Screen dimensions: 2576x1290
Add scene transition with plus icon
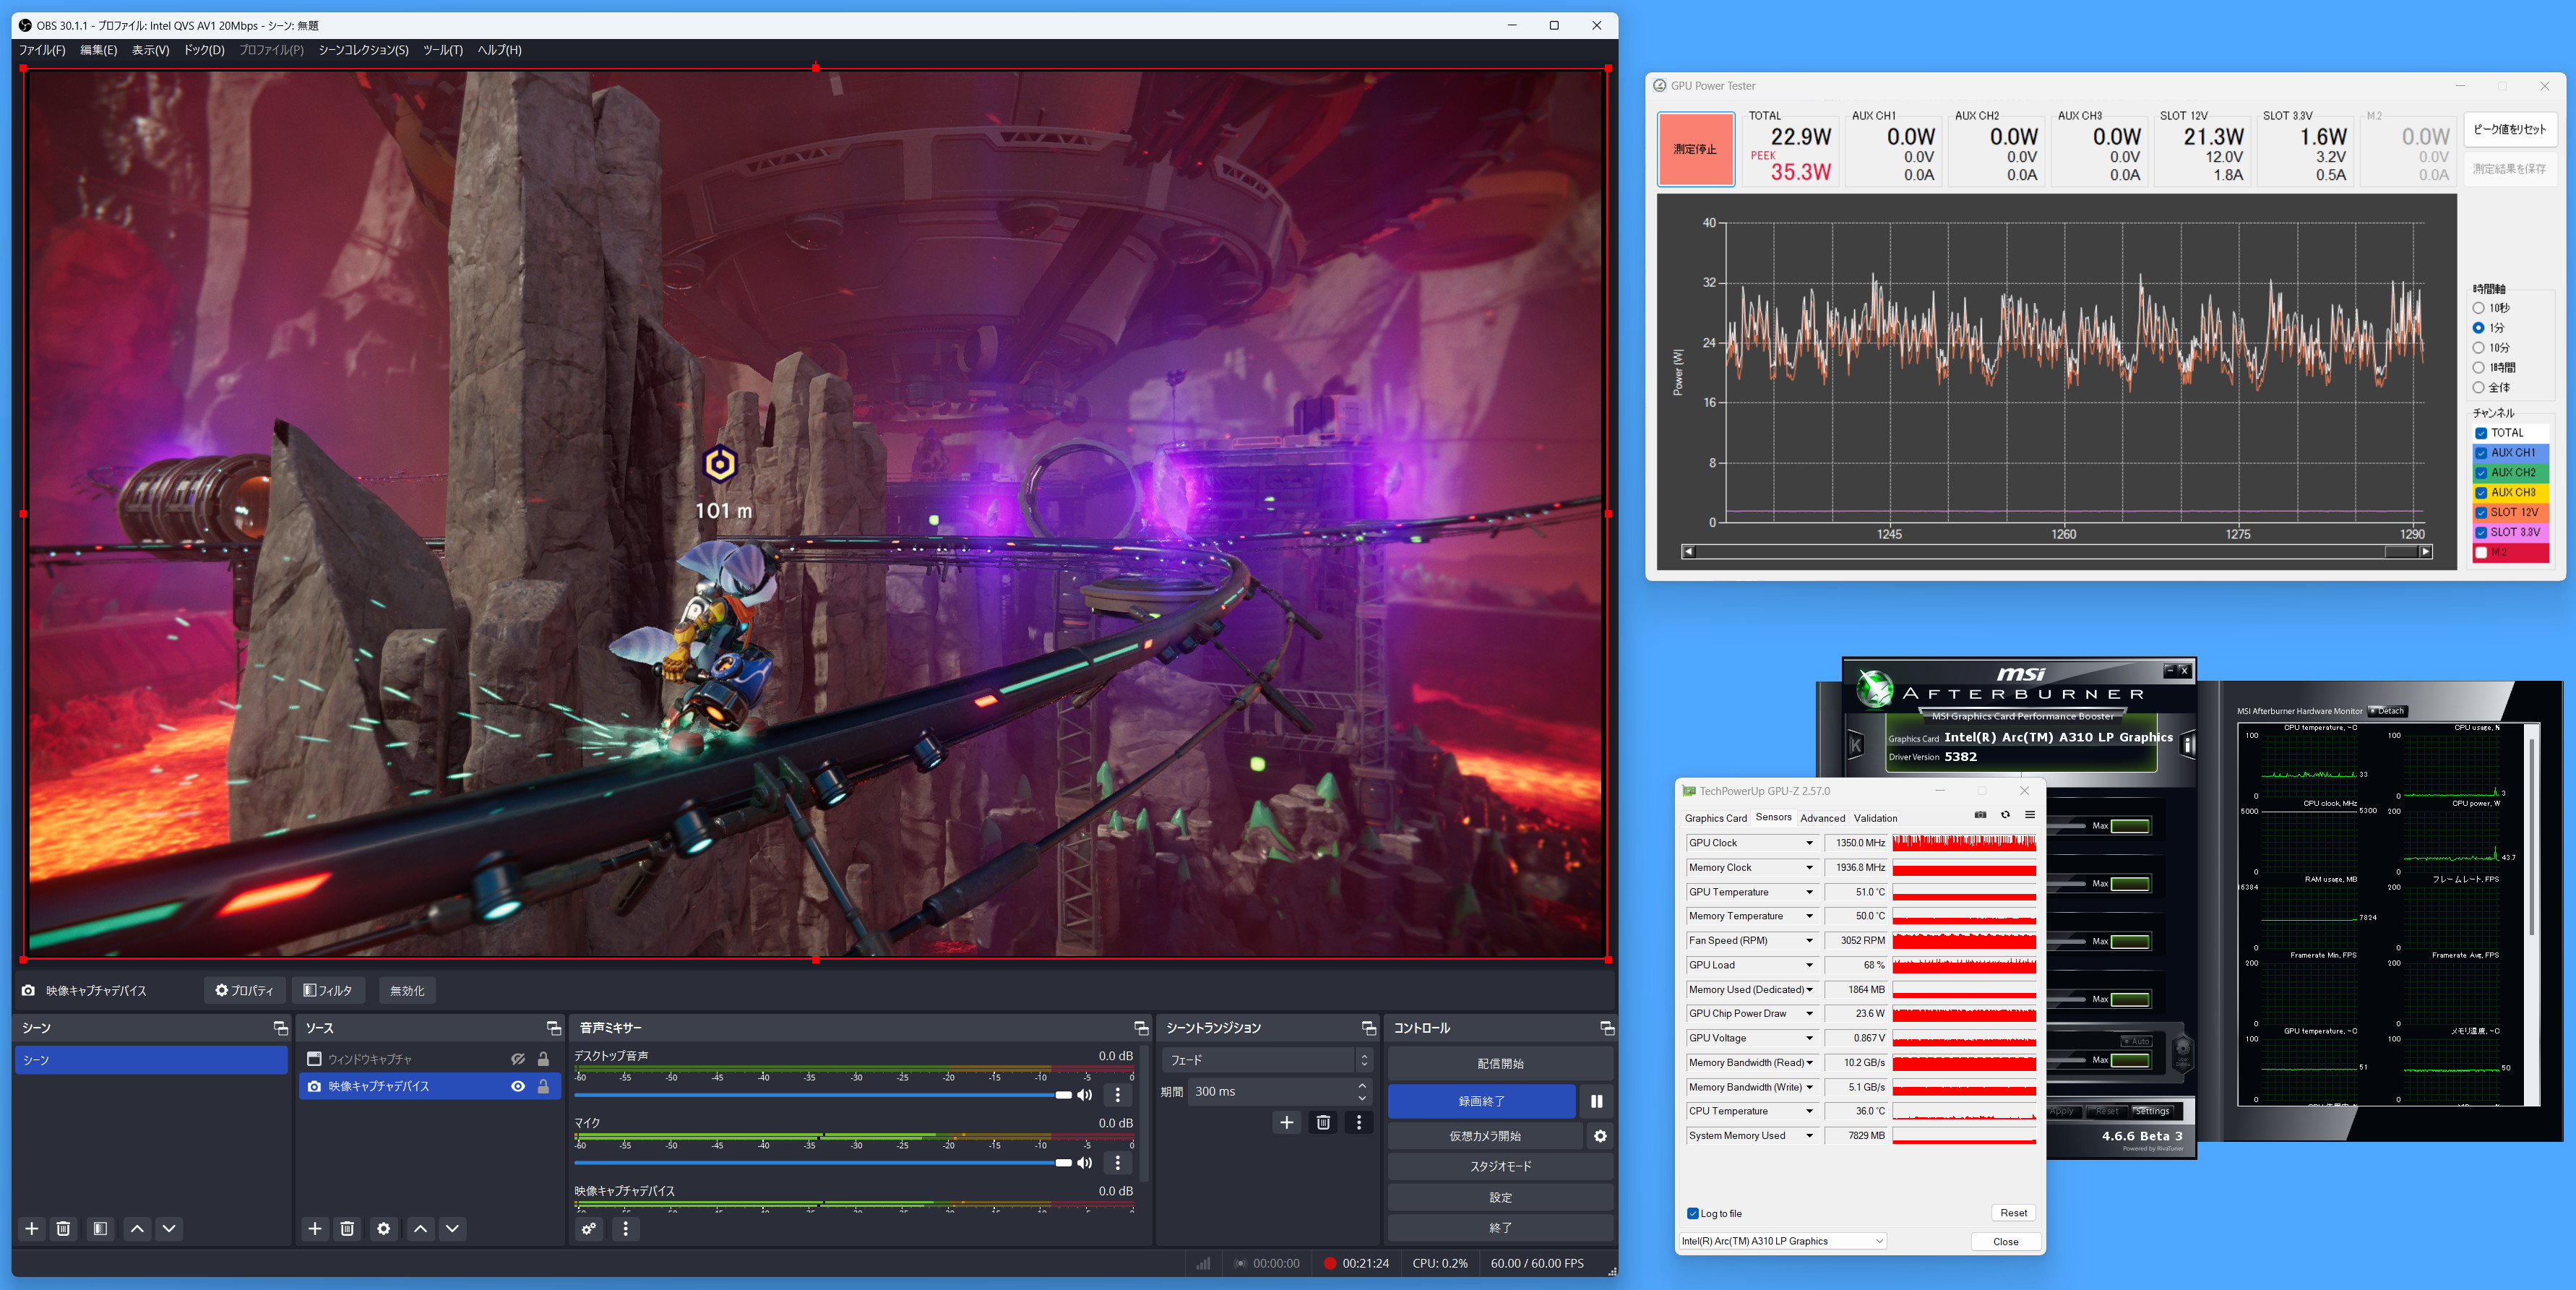1287,1123
